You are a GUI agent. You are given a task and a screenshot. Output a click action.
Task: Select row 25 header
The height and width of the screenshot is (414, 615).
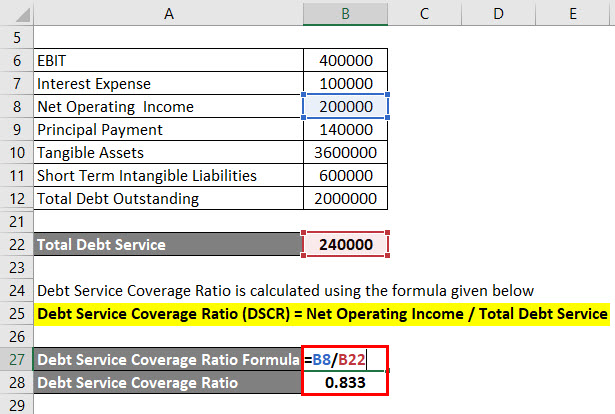(x=17, y=314)
